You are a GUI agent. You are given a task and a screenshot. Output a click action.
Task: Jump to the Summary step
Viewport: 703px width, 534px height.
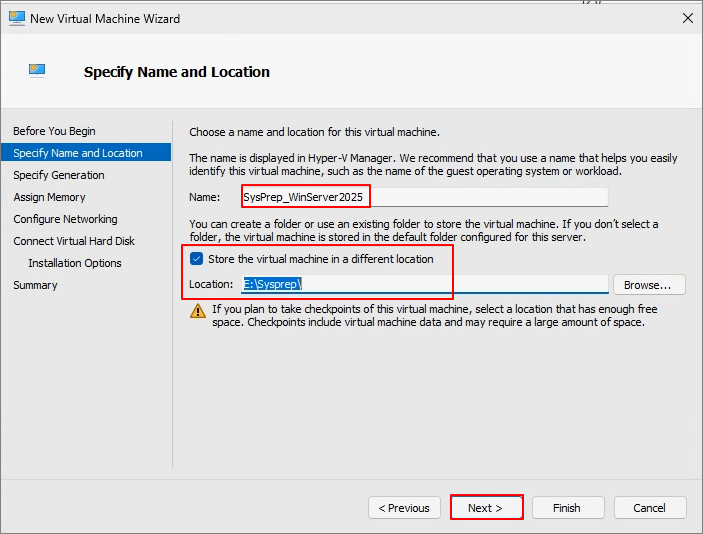tap(35, 285)
